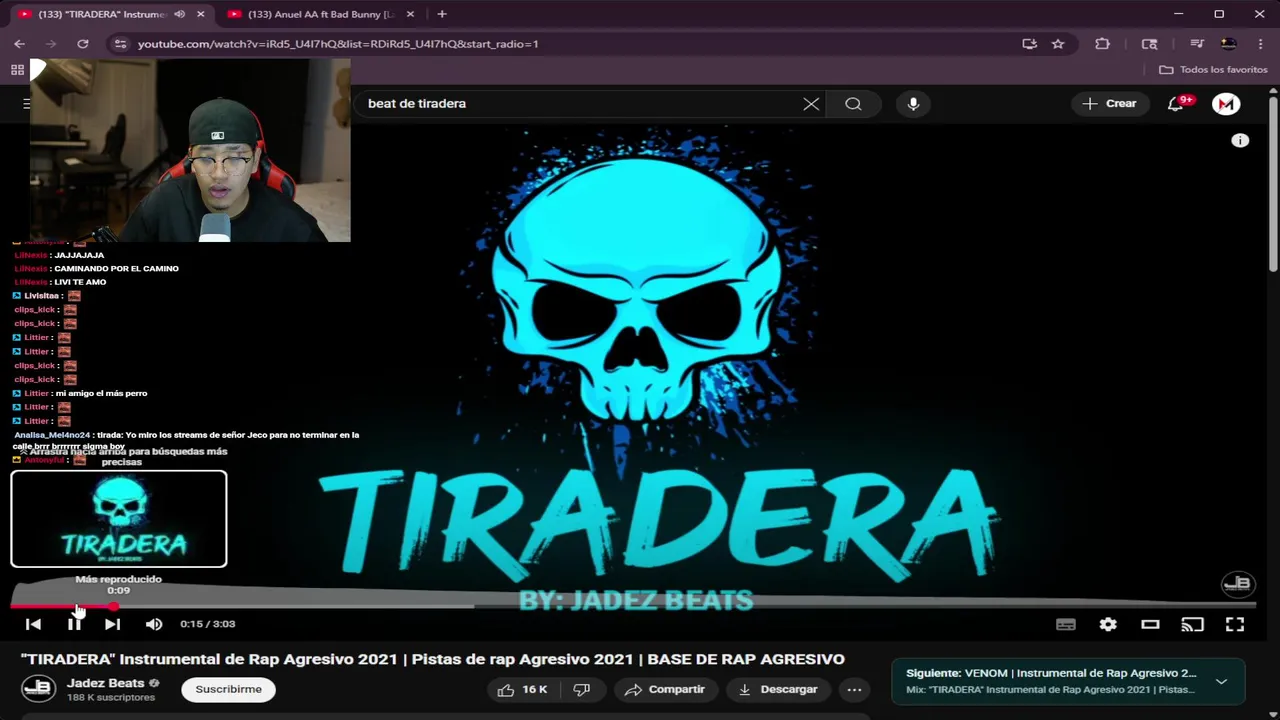
Task: Click Jadez Beats watermark on video
Action: (1237, 584)
